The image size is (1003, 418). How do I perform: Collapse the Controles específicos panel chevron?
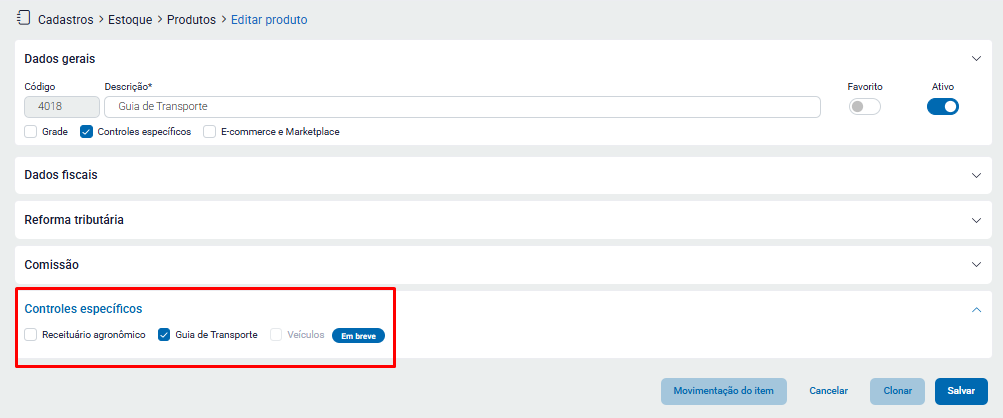click(977, 310)
